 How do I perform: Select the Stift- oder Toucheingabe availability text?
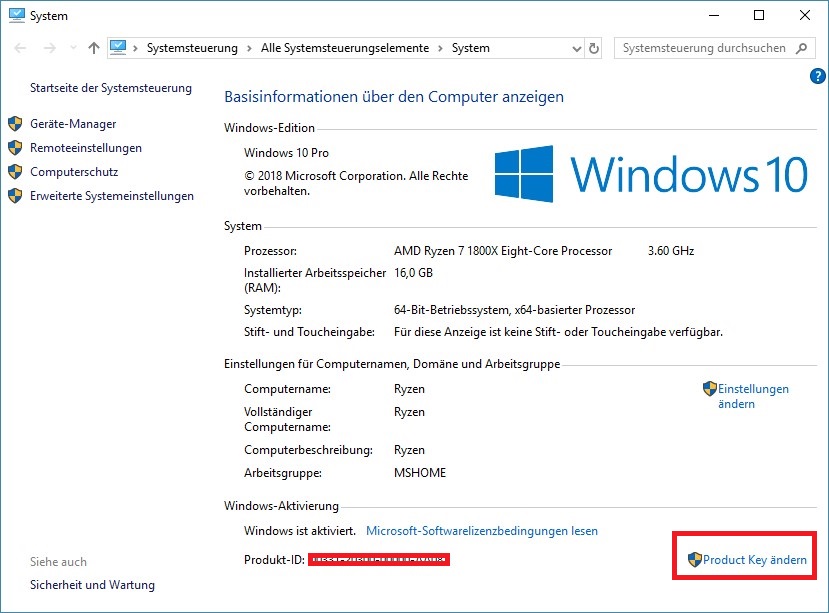(x=558, y=332)
